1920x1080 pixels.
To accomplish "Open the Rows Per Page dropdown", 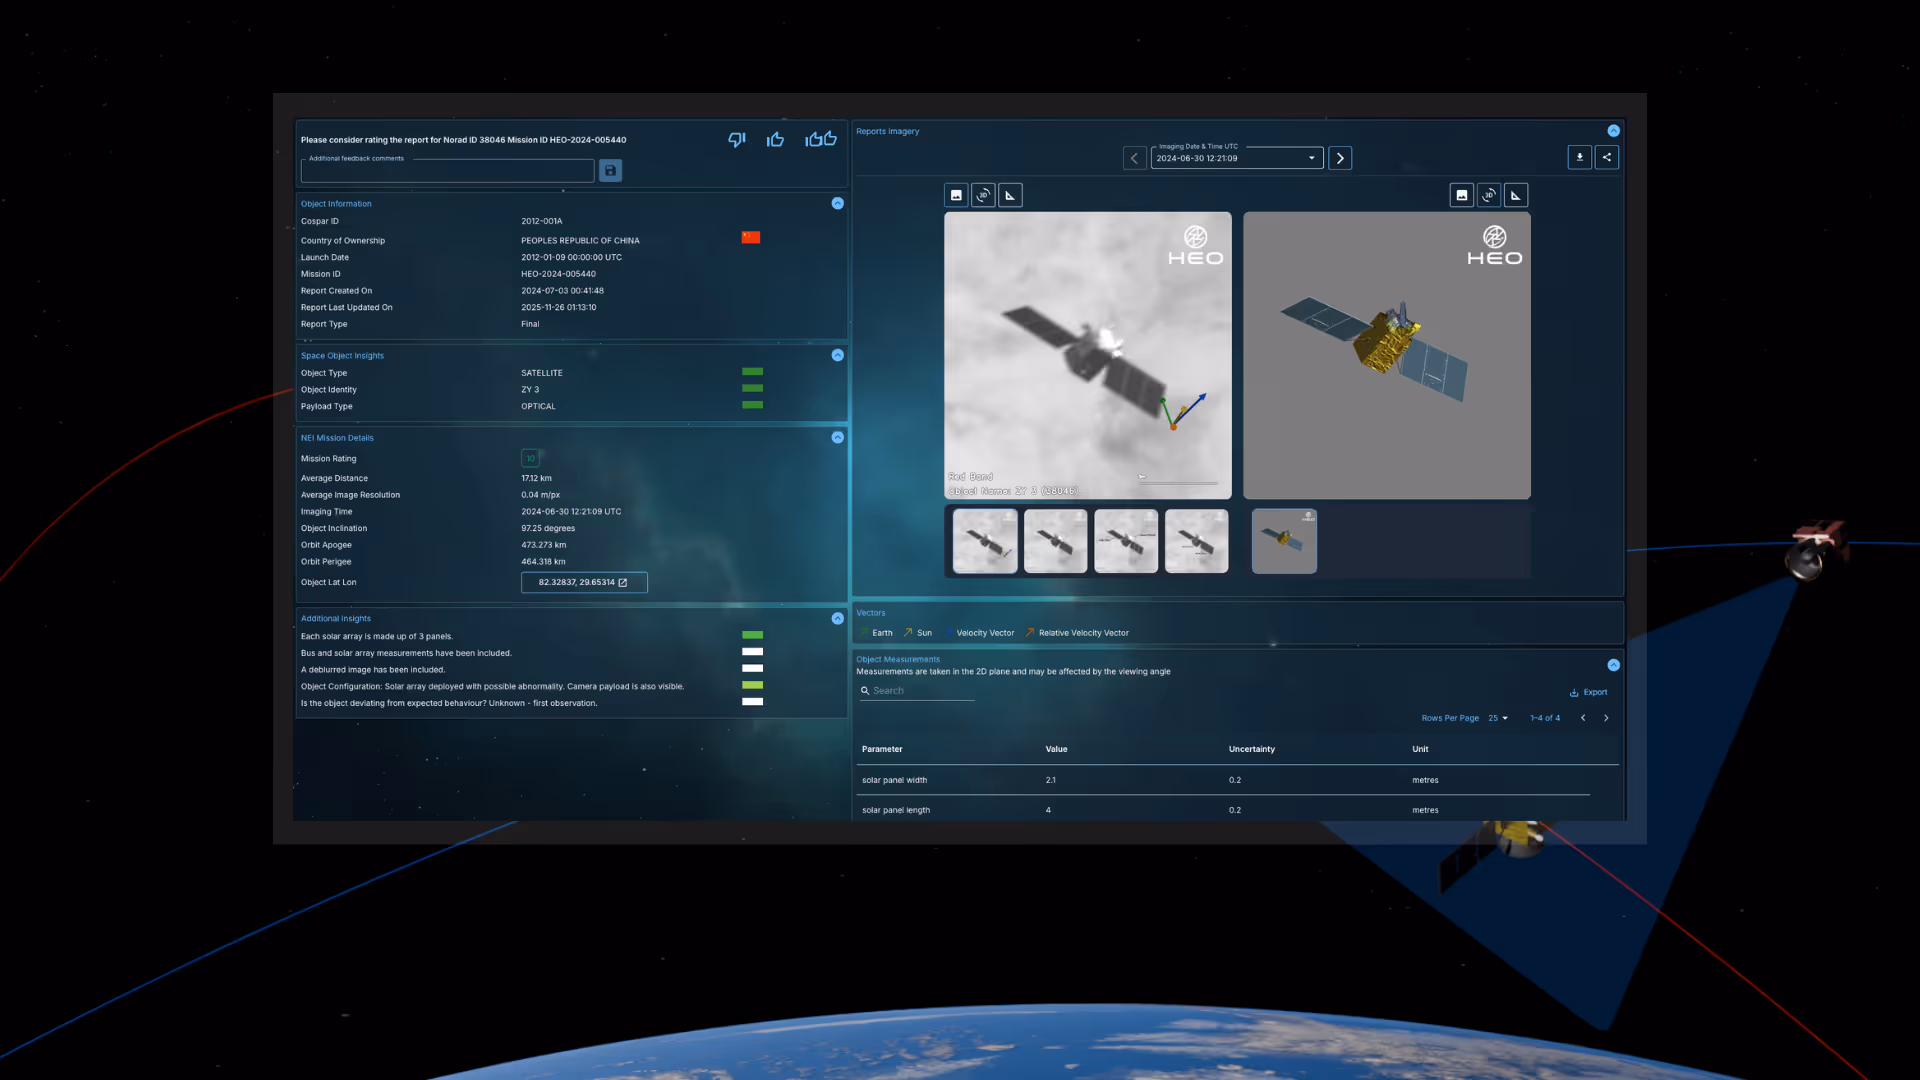I will click(x=1498, y=718).
